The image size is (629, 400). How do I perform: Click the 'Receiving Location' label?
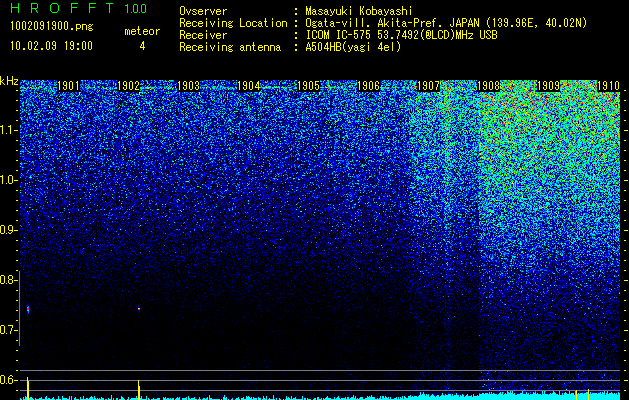pos(233,23)
